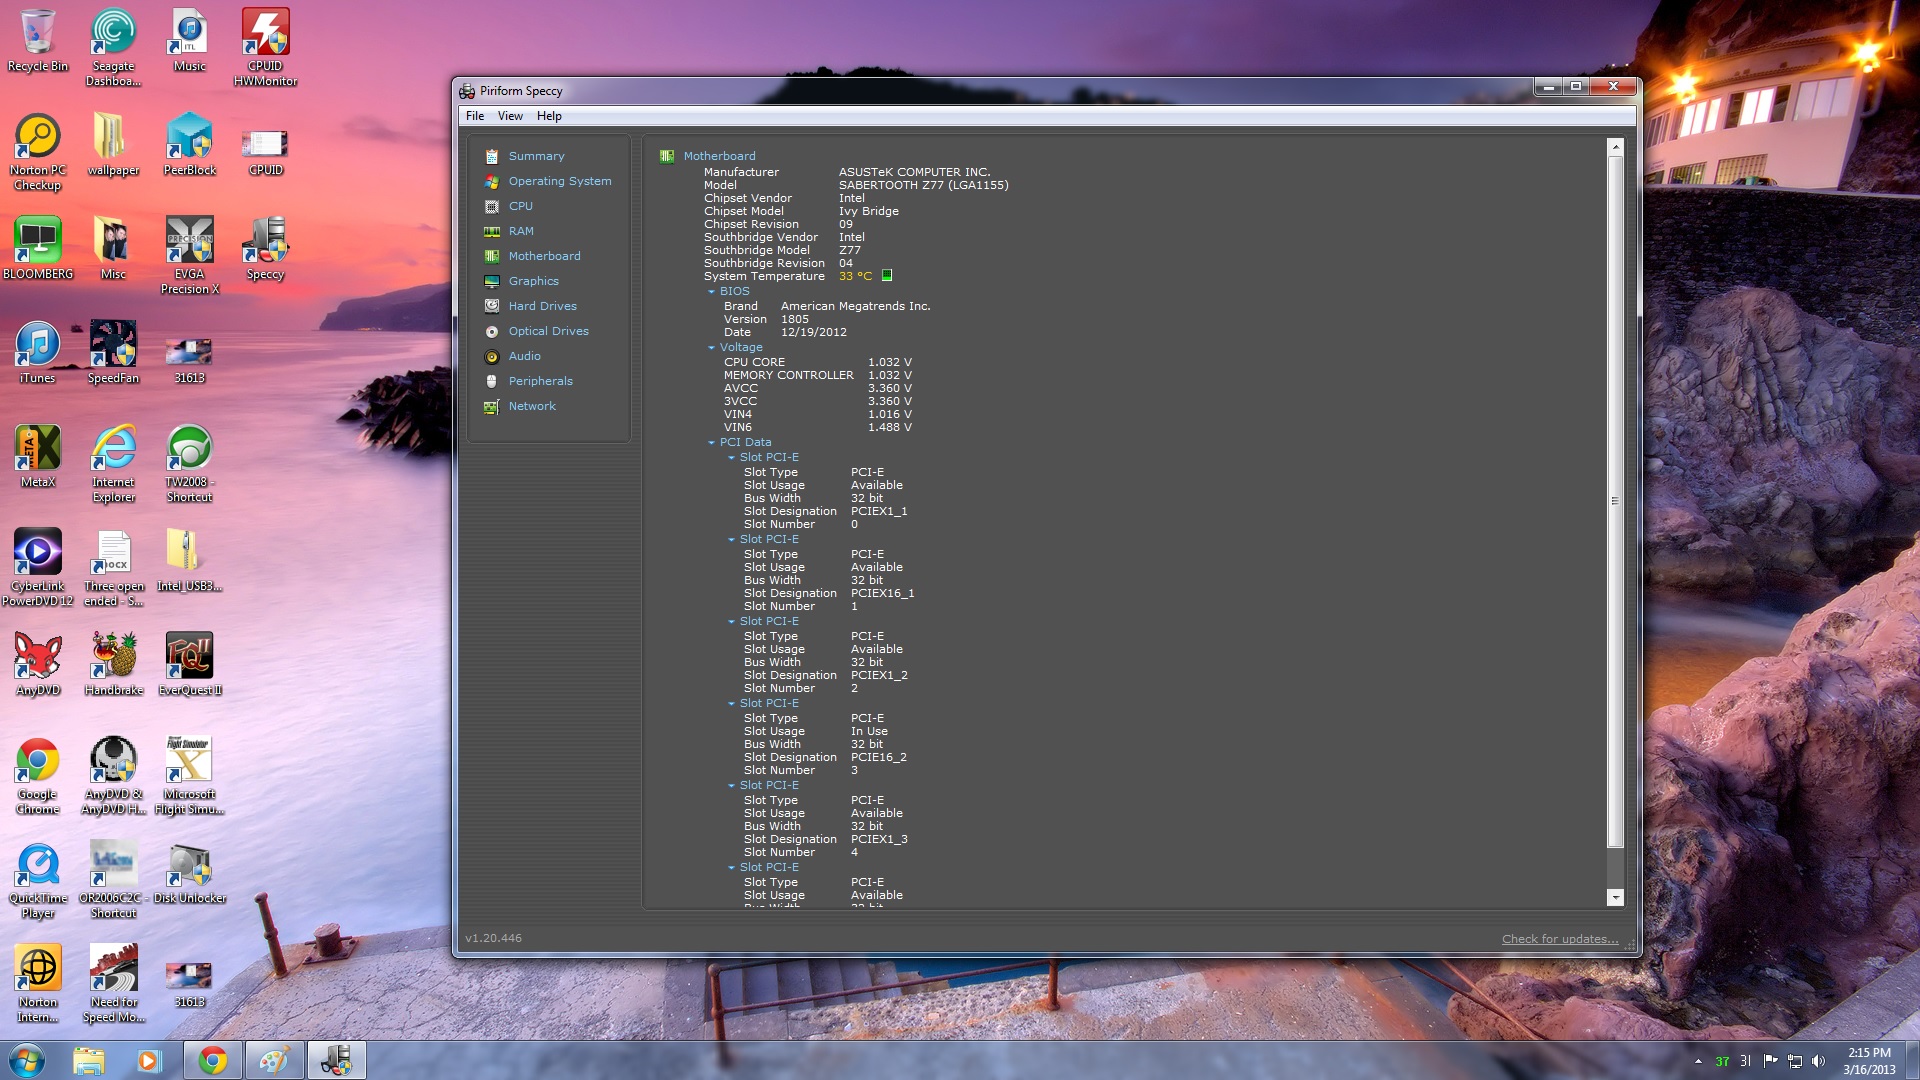Viewport: 1920px width, 1080px height.
Task: Click the American Megatrends Inc. brand value
Action: coord(855,306)
